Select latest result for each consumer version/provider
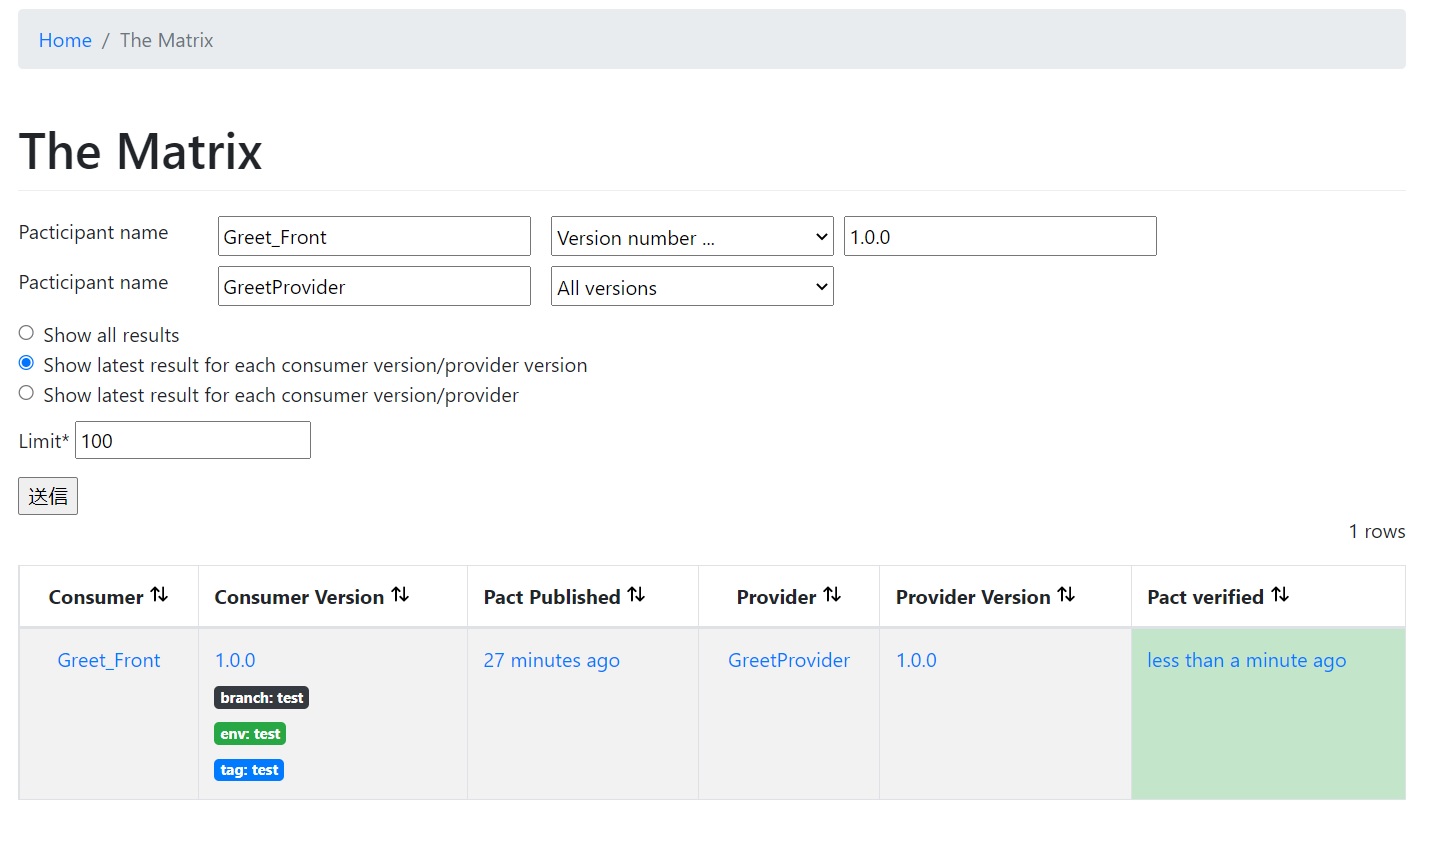 [27, 393]
